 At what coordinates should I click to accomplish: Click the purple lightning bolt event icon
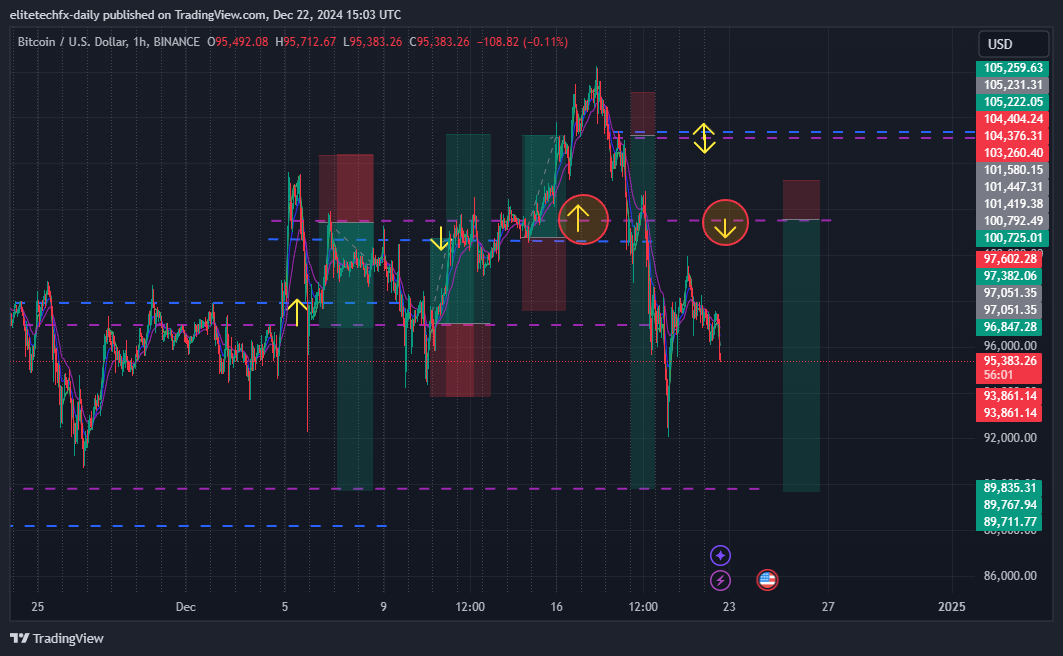(x=720, y=580)
